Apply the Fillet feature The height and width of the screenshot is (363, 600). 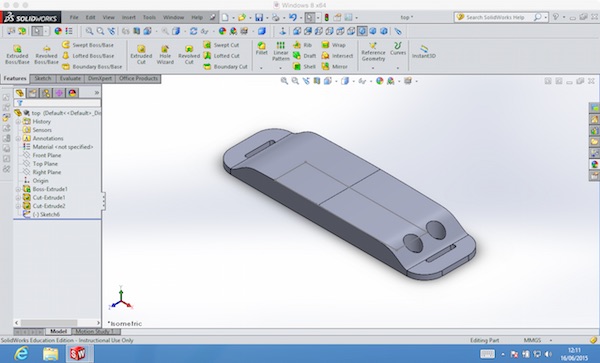coord(262,49)
